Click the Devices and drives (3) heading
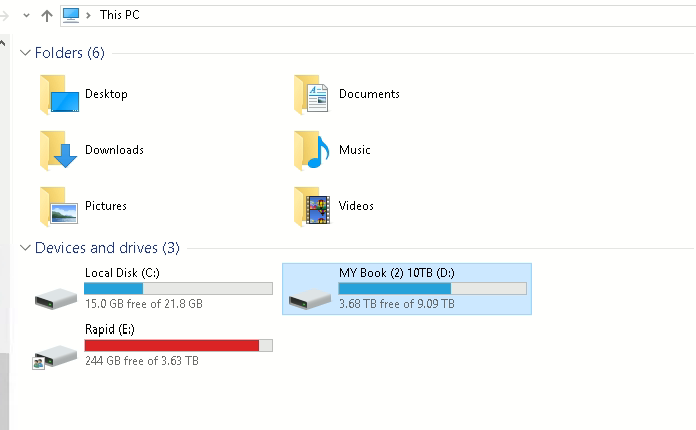 coord(107,248)
